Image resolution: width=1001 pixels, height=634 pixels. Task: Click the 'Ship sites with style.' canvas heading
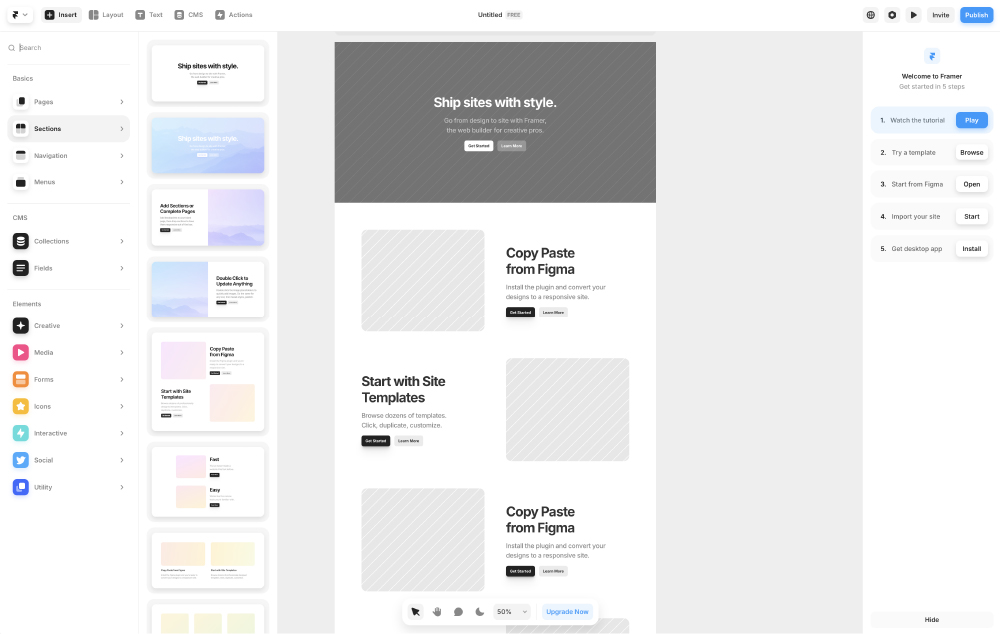(495, 102)
